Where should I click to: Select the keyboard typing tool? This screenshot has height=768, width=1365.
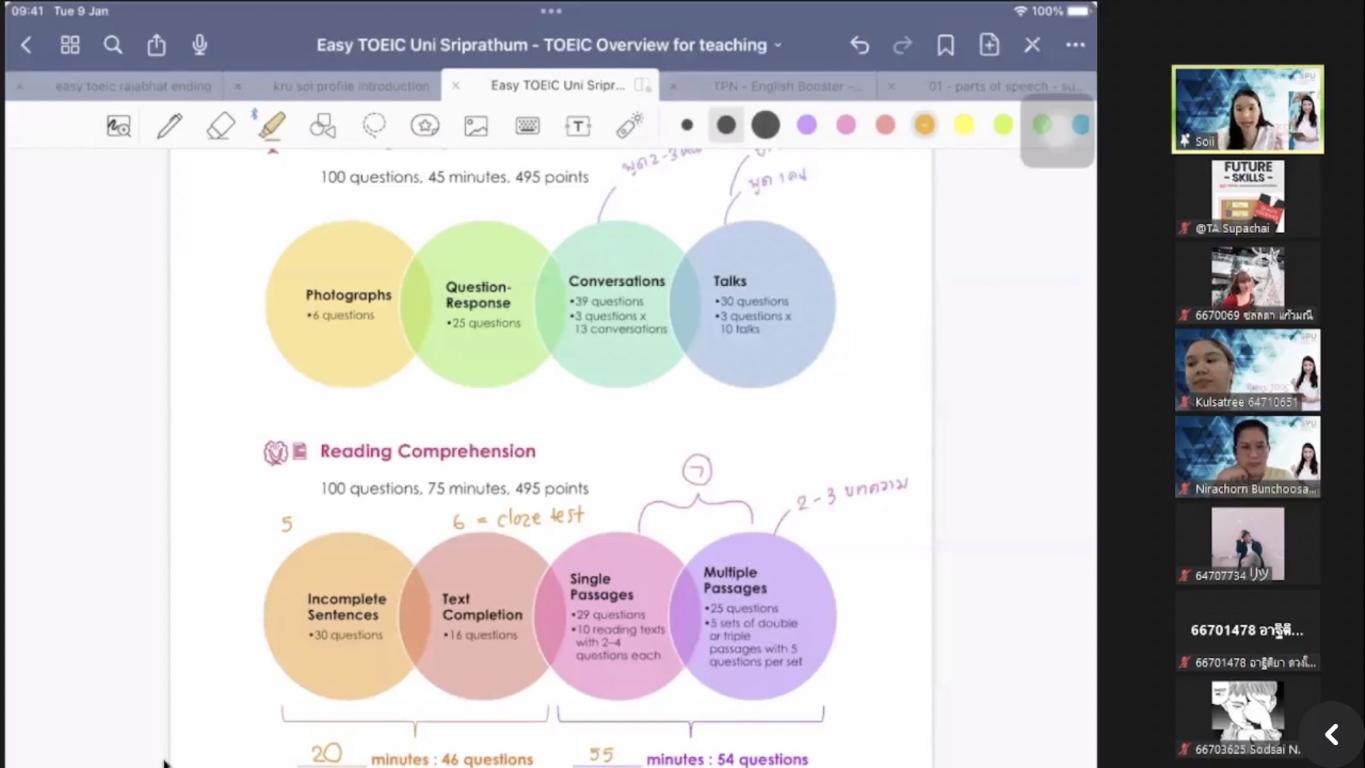527,126
